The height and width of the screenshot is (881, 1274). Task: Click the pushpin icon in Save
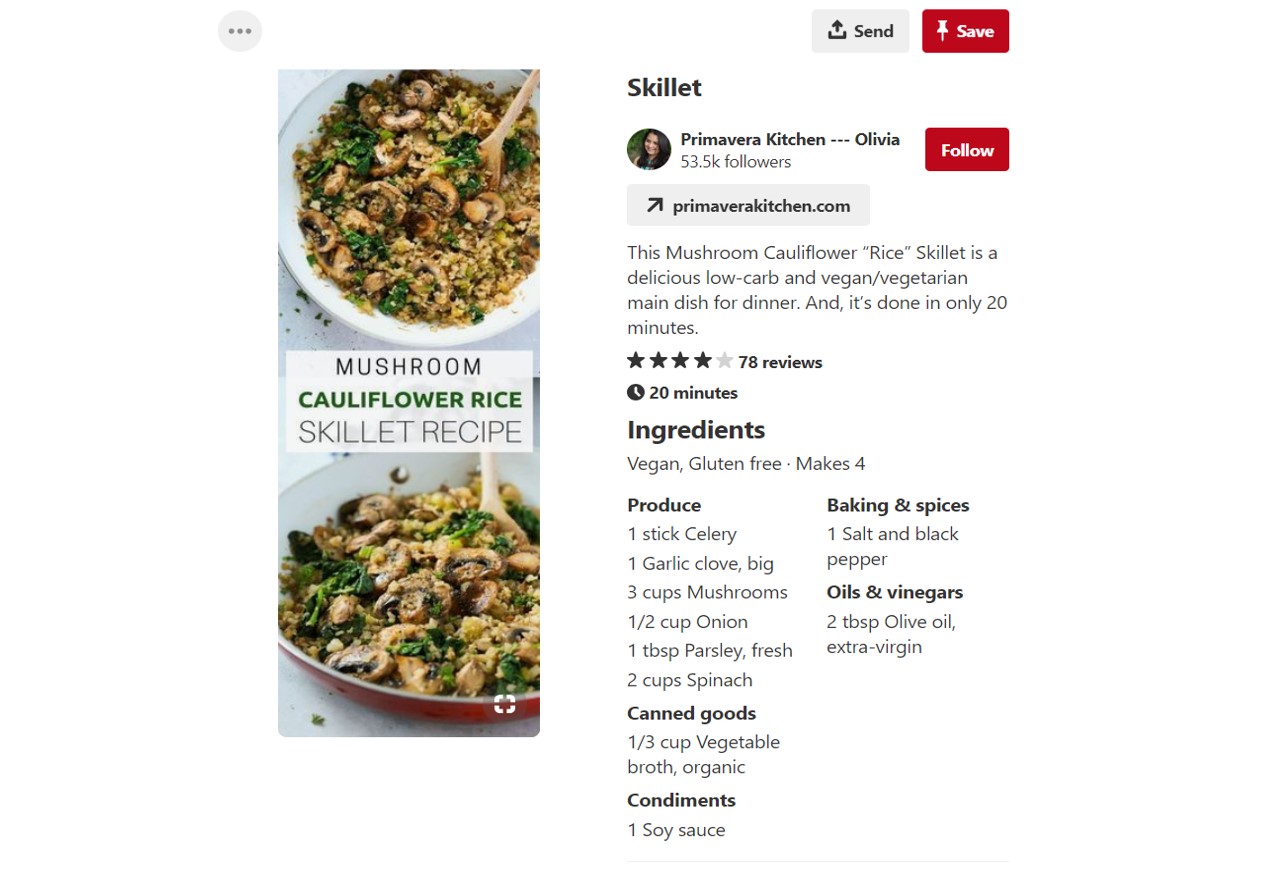coord(942,31)
